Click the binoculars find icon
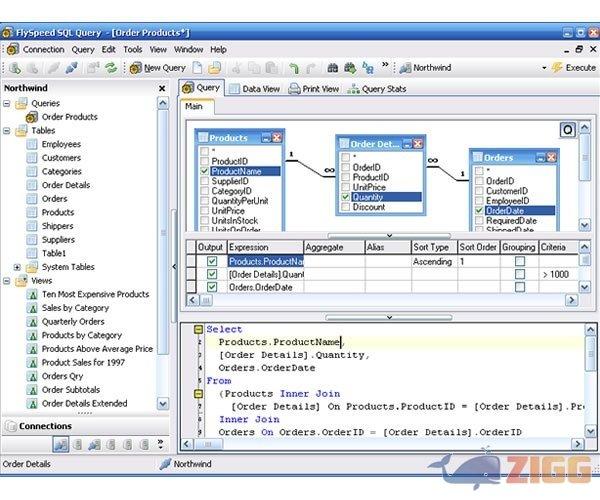The height and width of the screenshot is (500, 600). pos(333,68)
